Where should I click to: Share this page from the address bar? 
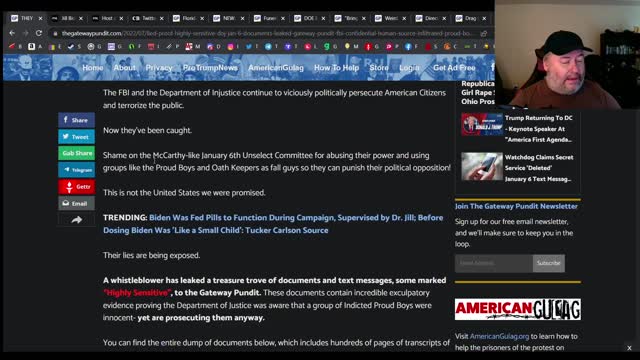[x=484, y=33]
